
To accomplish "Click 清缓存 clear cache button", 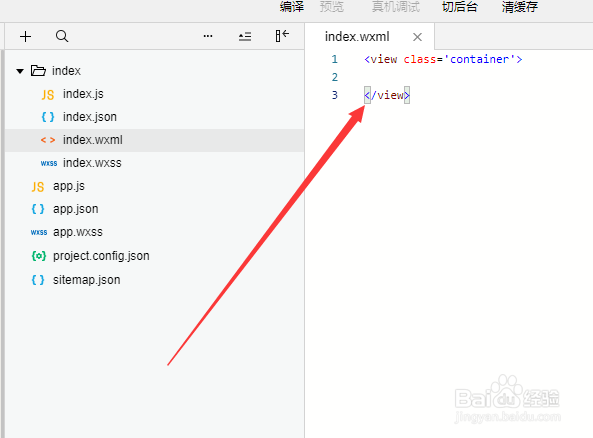I will [x=520, y=7].
